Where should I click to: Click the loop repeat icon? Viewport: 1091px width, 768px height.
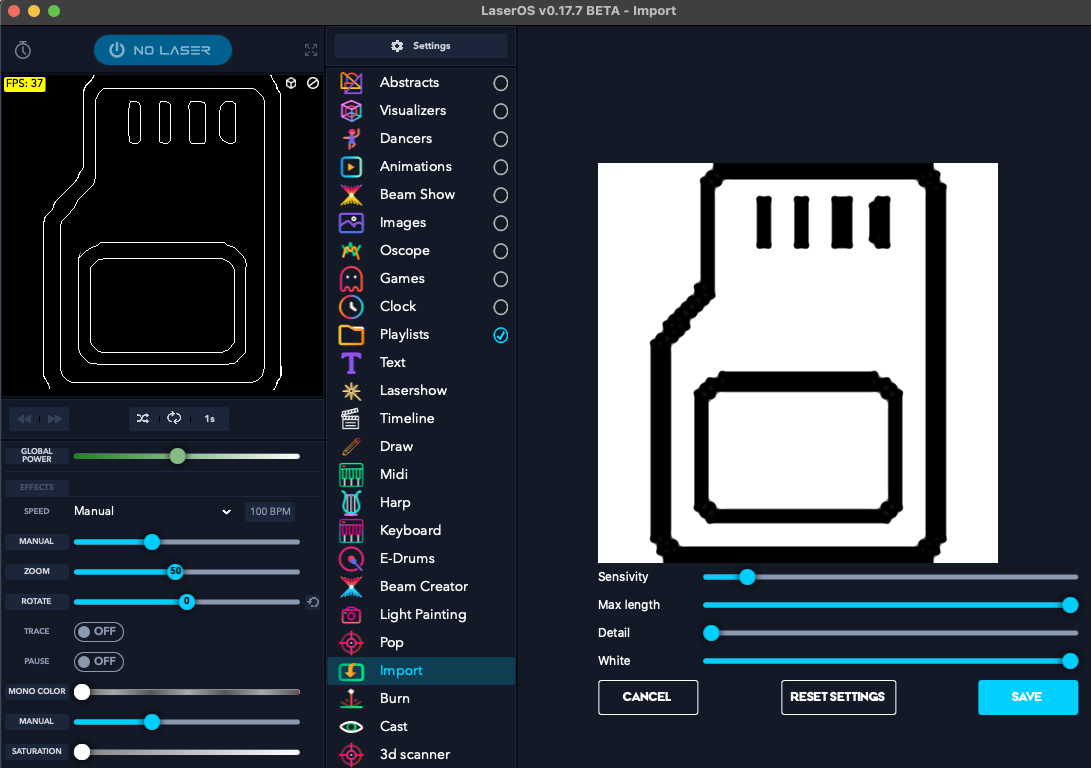click(174, 418)
